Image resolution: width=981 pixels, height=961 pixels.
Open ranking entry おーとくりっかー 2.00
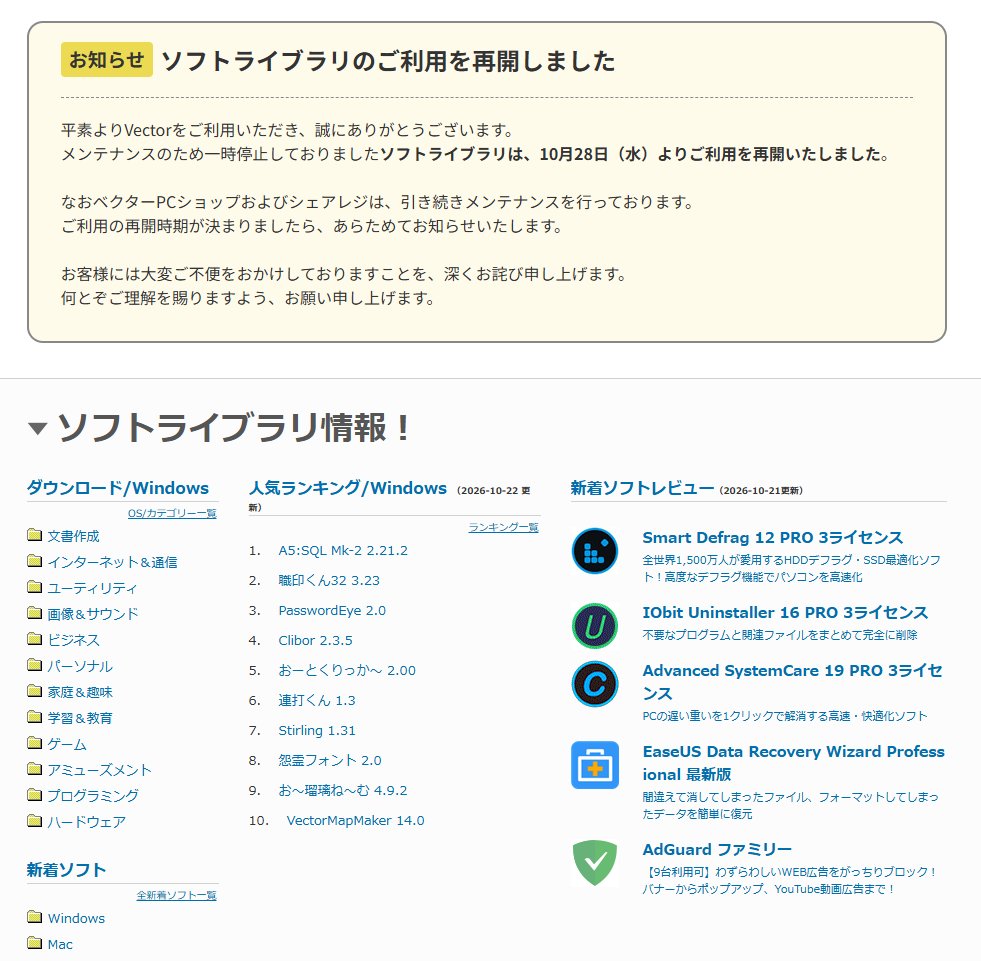coord(347,671)
